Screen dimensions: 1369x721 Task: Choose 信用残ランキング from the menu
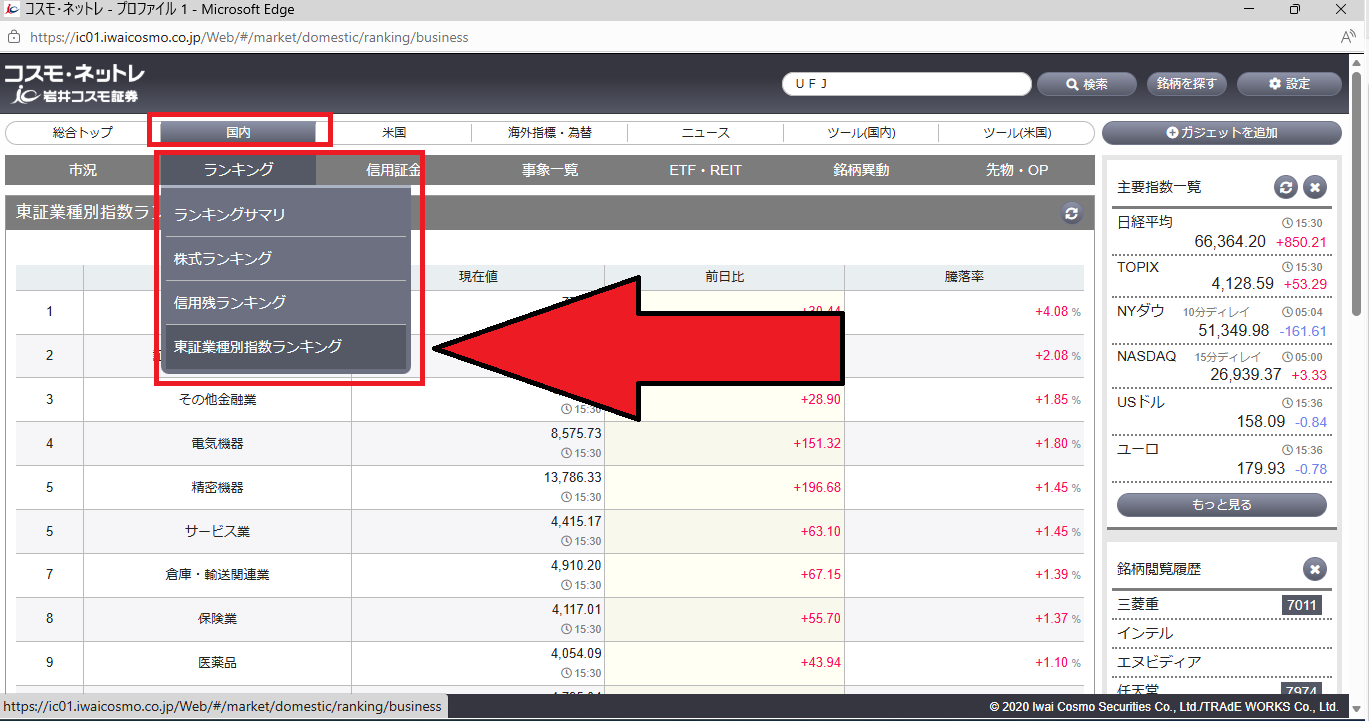[286, 302]
